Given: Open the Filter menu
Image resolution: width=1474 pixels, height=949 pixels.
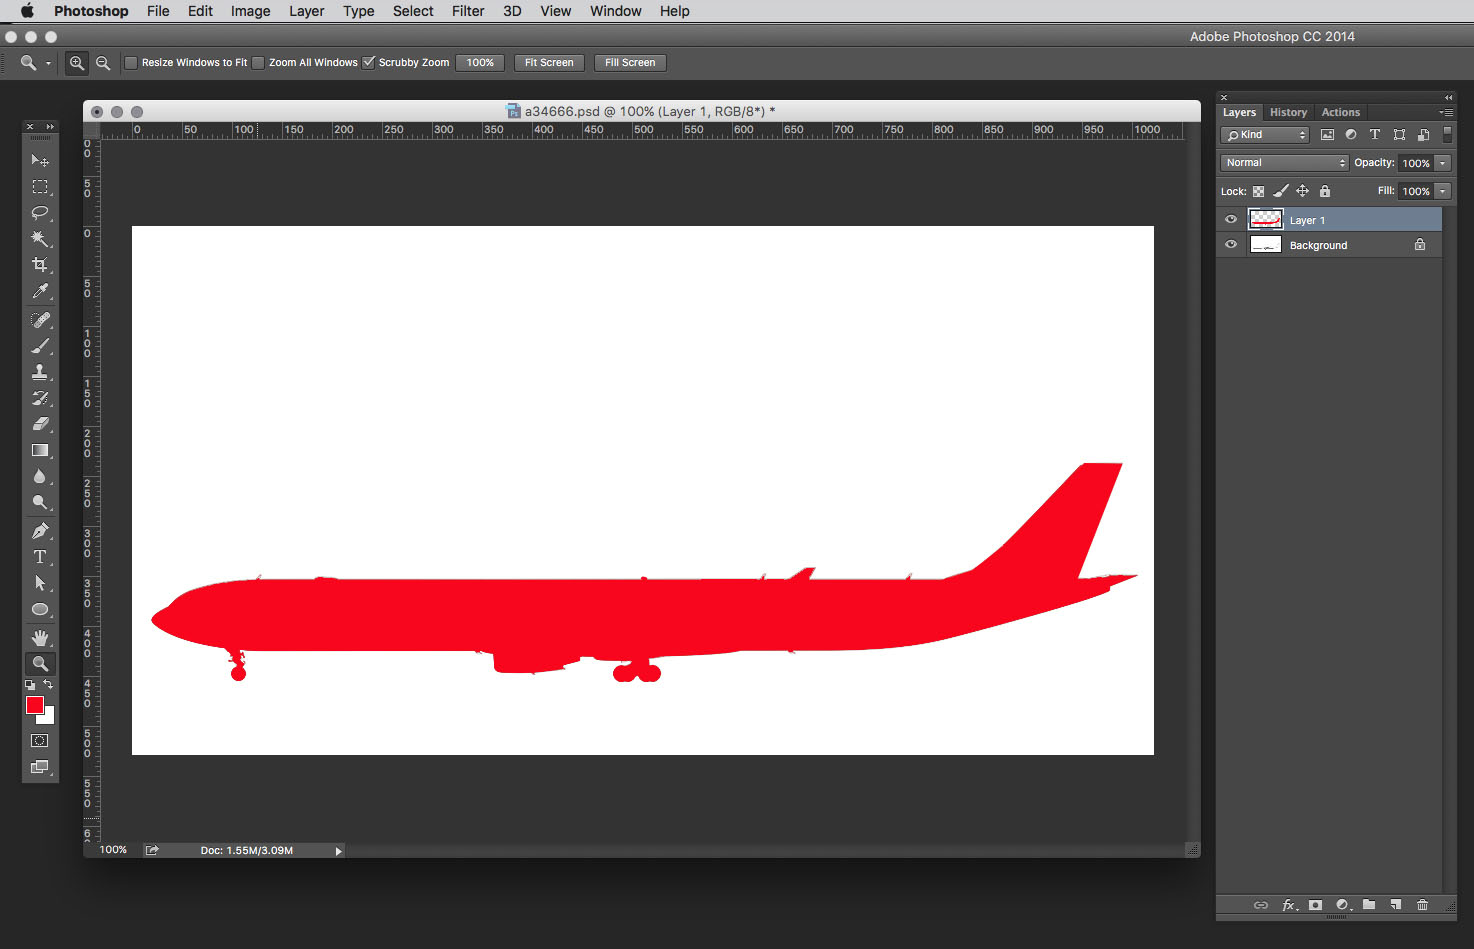Looking at the screenshot, I should [467, 11].
